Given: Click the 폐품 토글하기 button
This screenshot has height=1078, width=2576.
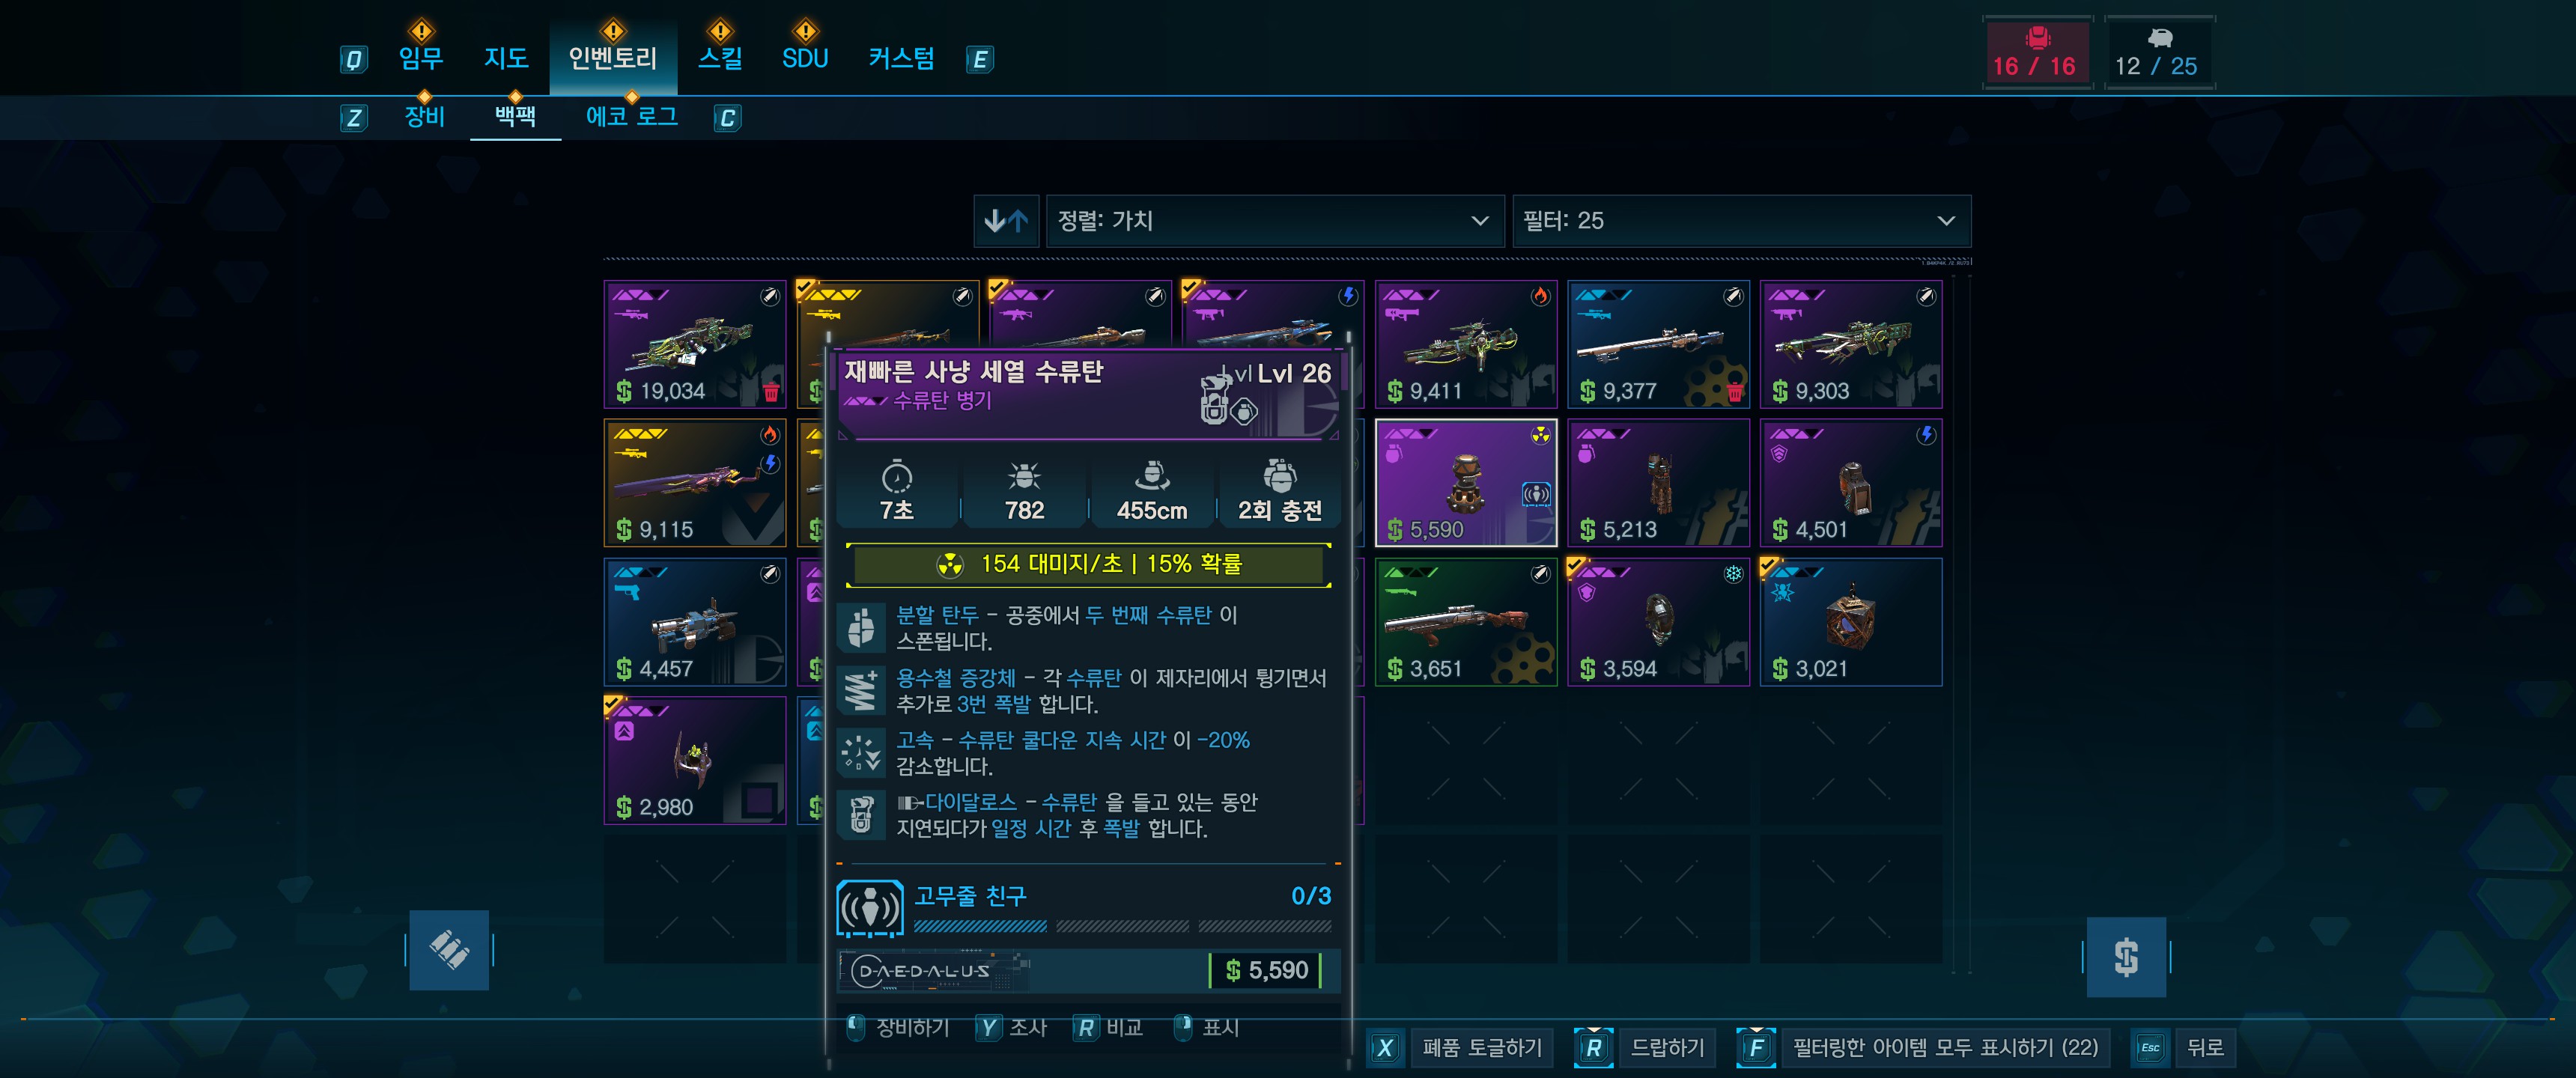Looking at the screenshot, I should point(1482,1047).
